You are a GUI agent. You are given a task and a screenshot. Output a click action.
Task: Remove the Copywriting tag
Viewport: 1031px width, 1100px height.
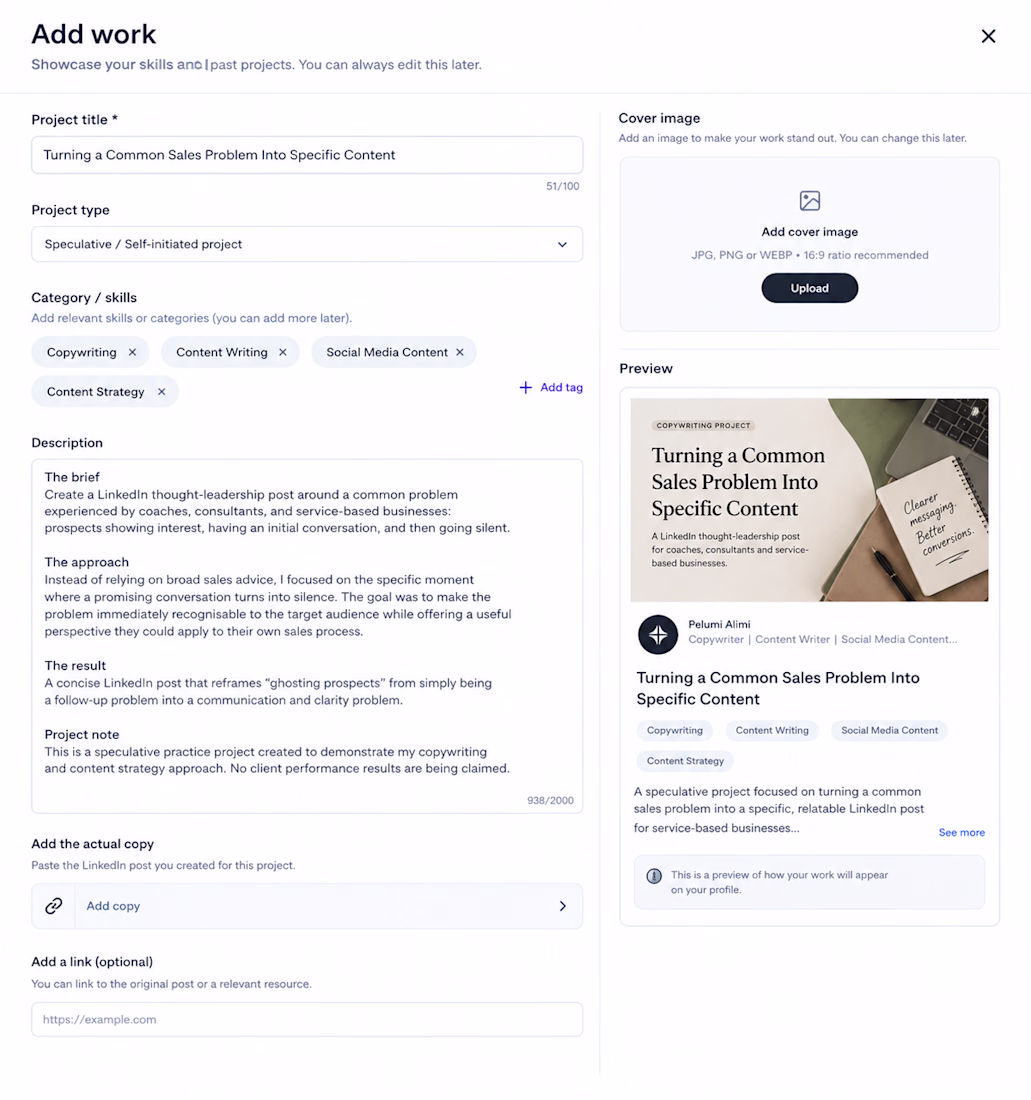pyautogui.click(x=133, y=352)
